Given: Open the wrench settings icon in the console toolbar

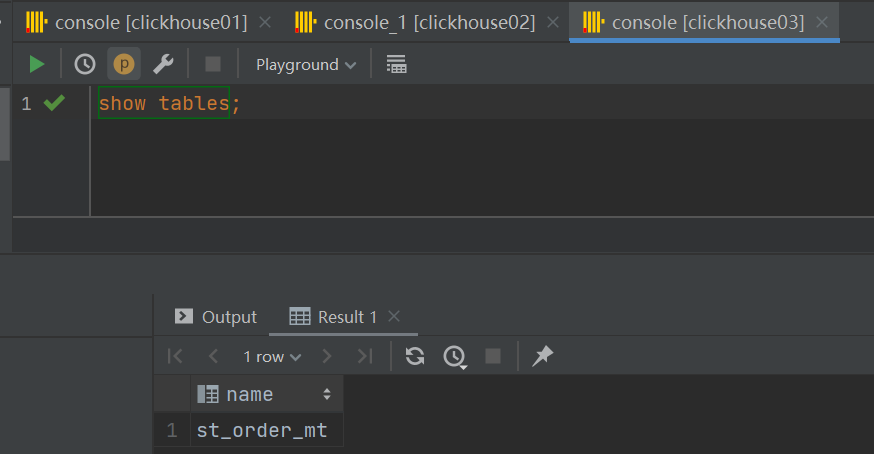Looking at the screenshot, I should 163,65.
